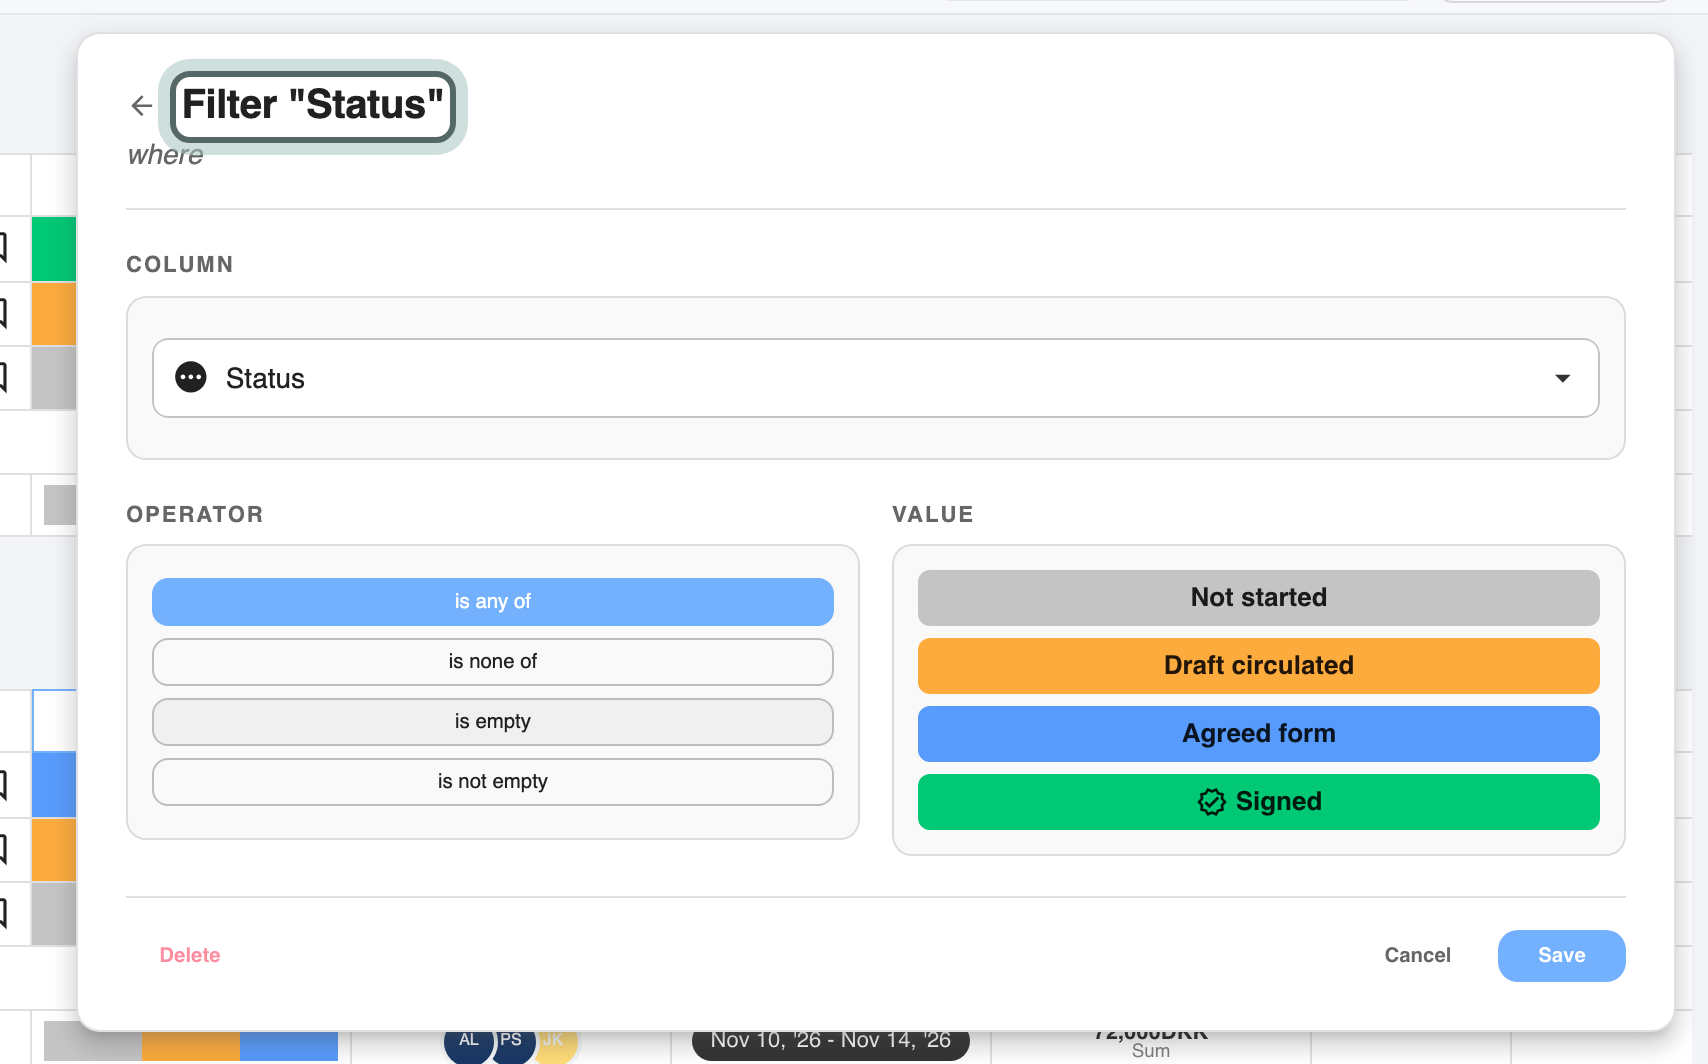Toggle the 'Signed' status value
1708x1064 pixels.
coord(1258,802)
